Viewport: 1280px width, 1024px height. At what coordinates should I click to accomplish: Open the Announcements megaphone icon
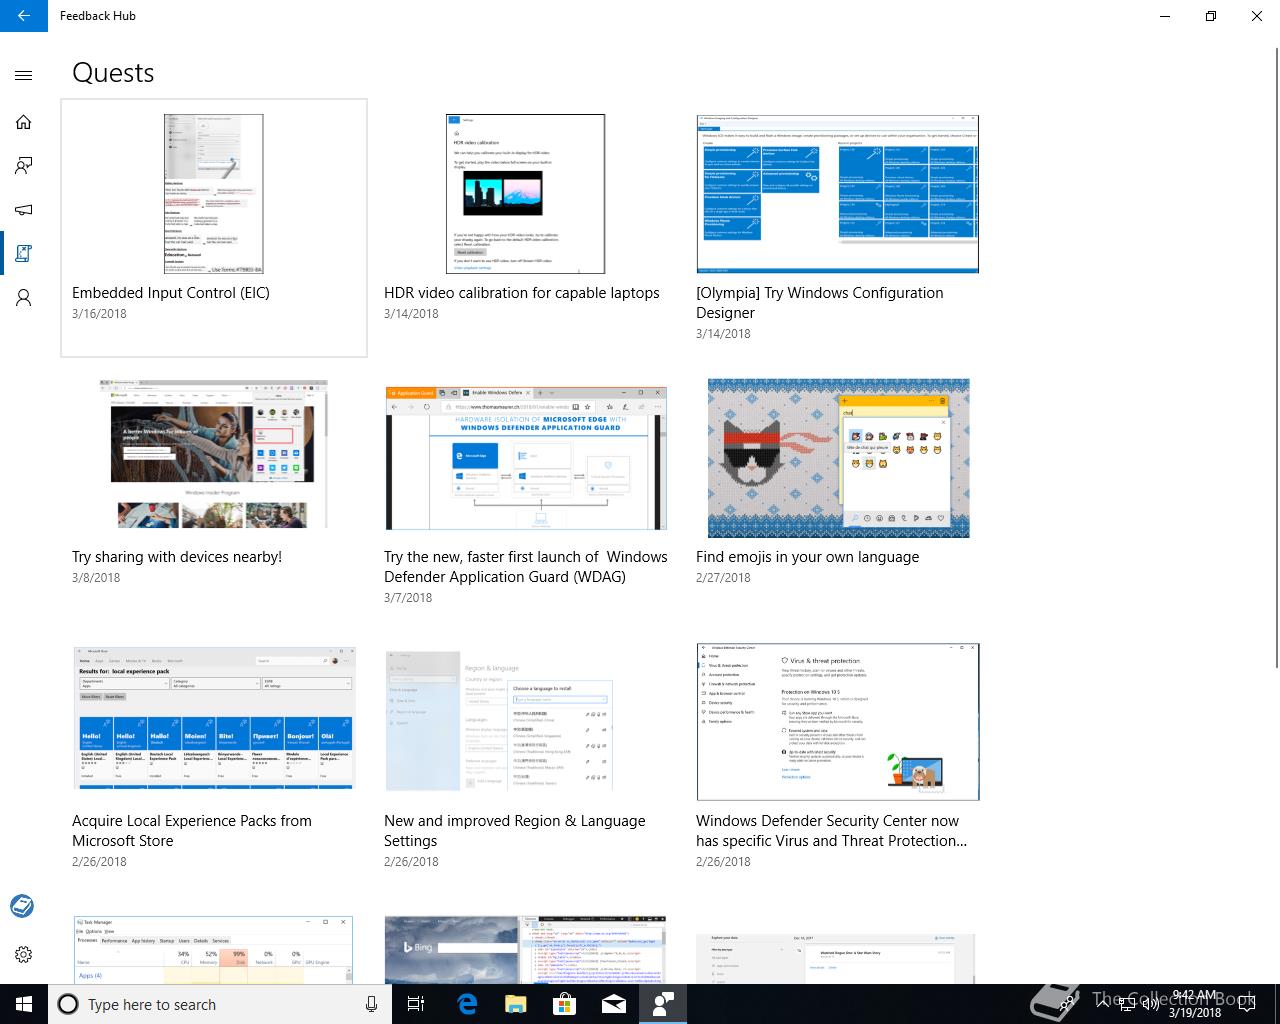coord(24,210)
